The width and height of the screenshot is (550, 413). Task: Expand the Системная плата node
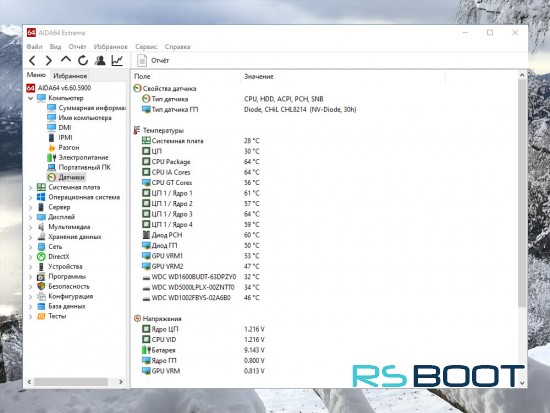tap(31, 188)
